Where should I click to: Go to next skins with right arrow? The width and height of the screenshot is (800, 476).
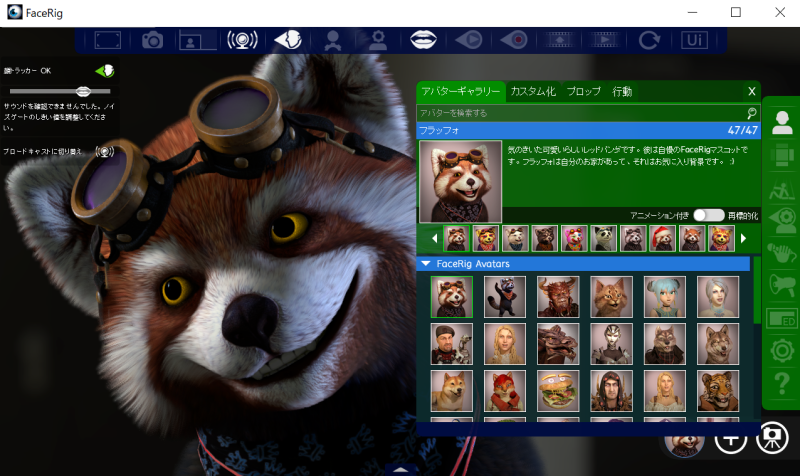click(743, 238)
